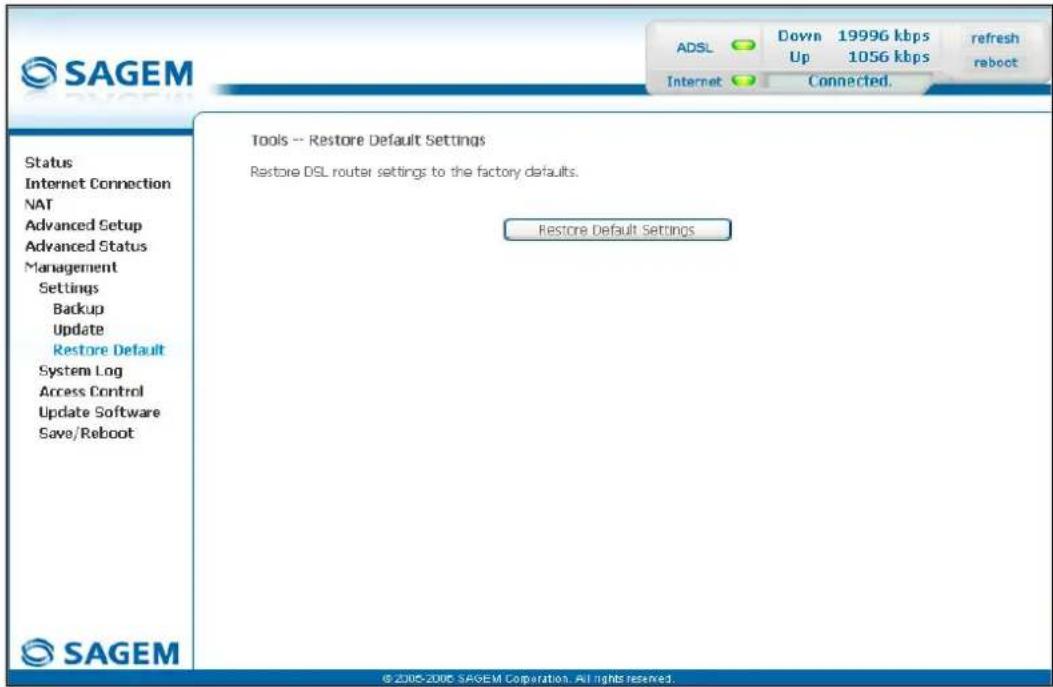Open the System Log page
1053x687 pixels.
pos(81,371)
